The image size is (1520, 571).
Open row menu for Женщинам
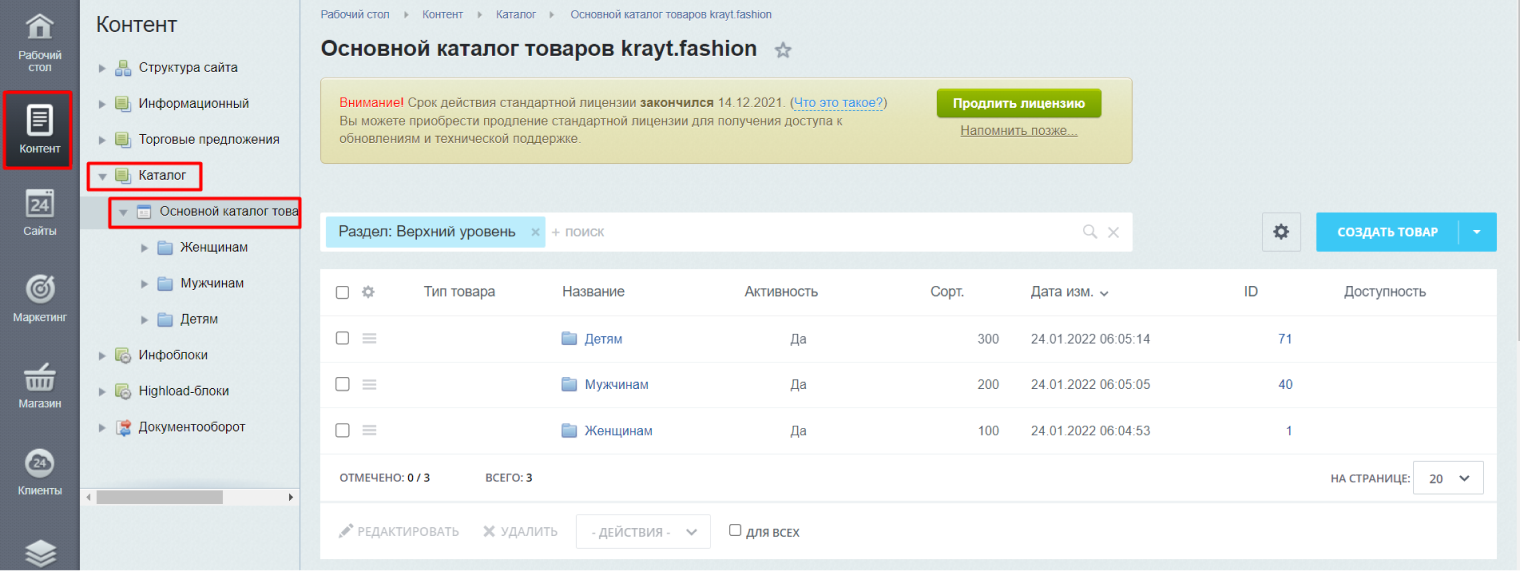[x=369, y=431]
